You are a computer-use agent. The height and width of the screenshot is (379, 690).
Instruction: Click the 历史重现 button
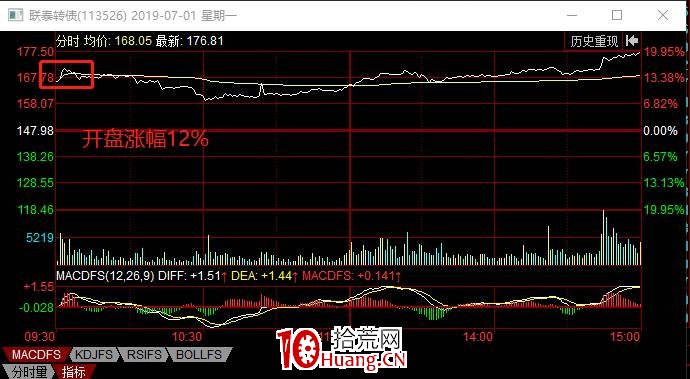tap(594, 41)
